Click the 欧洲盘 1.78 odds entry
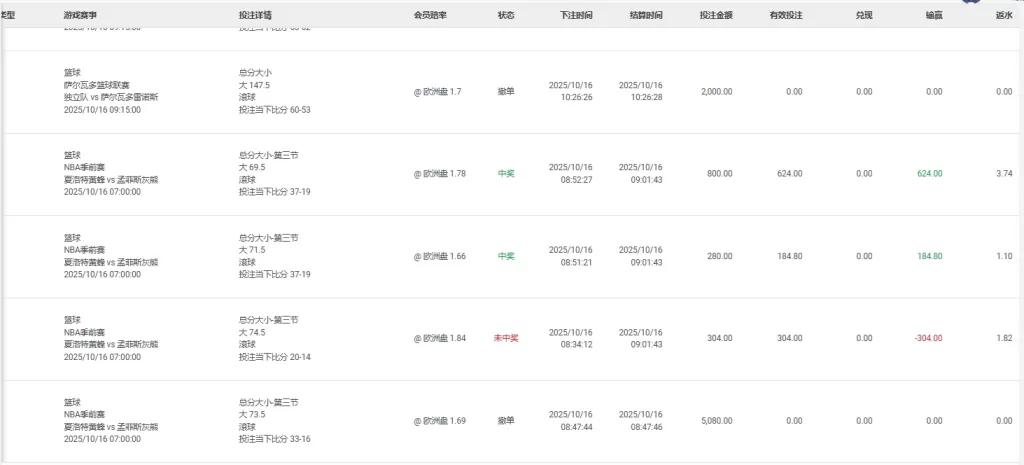Screen dimensions: 1024x465 [x=440, y=174]
